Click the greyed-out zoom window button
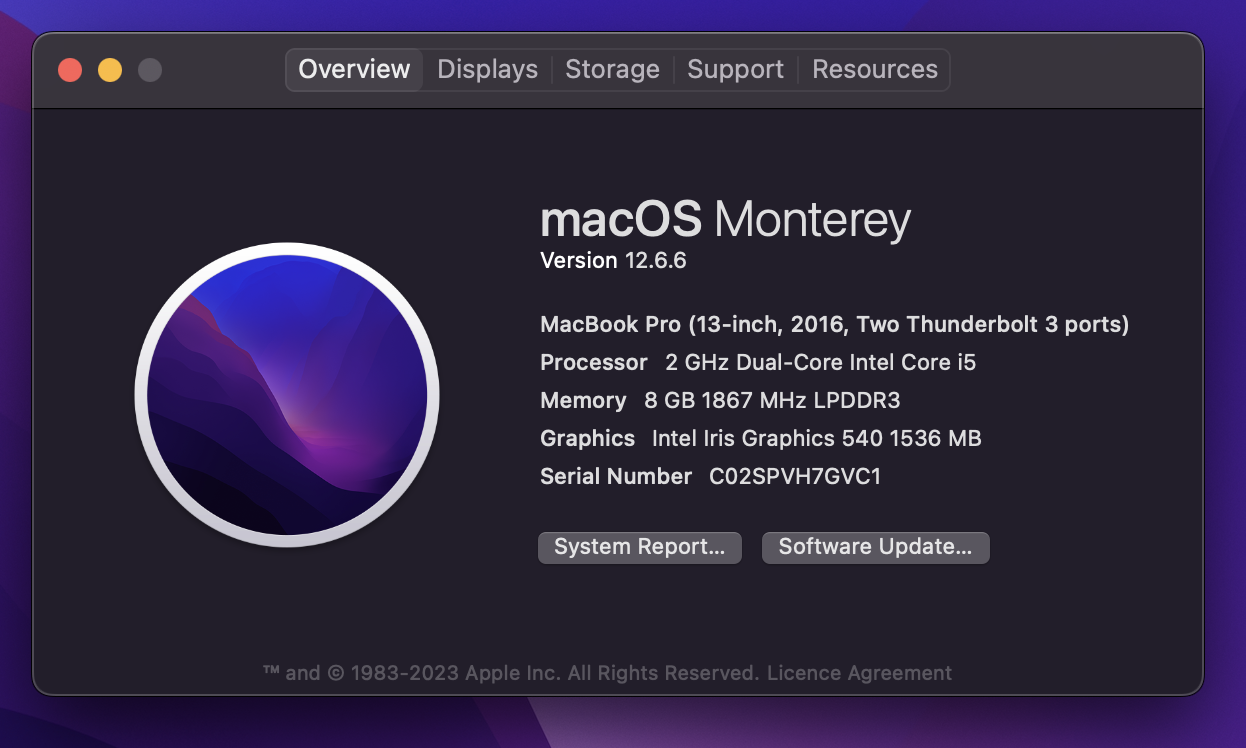 [x=150, y=70]
